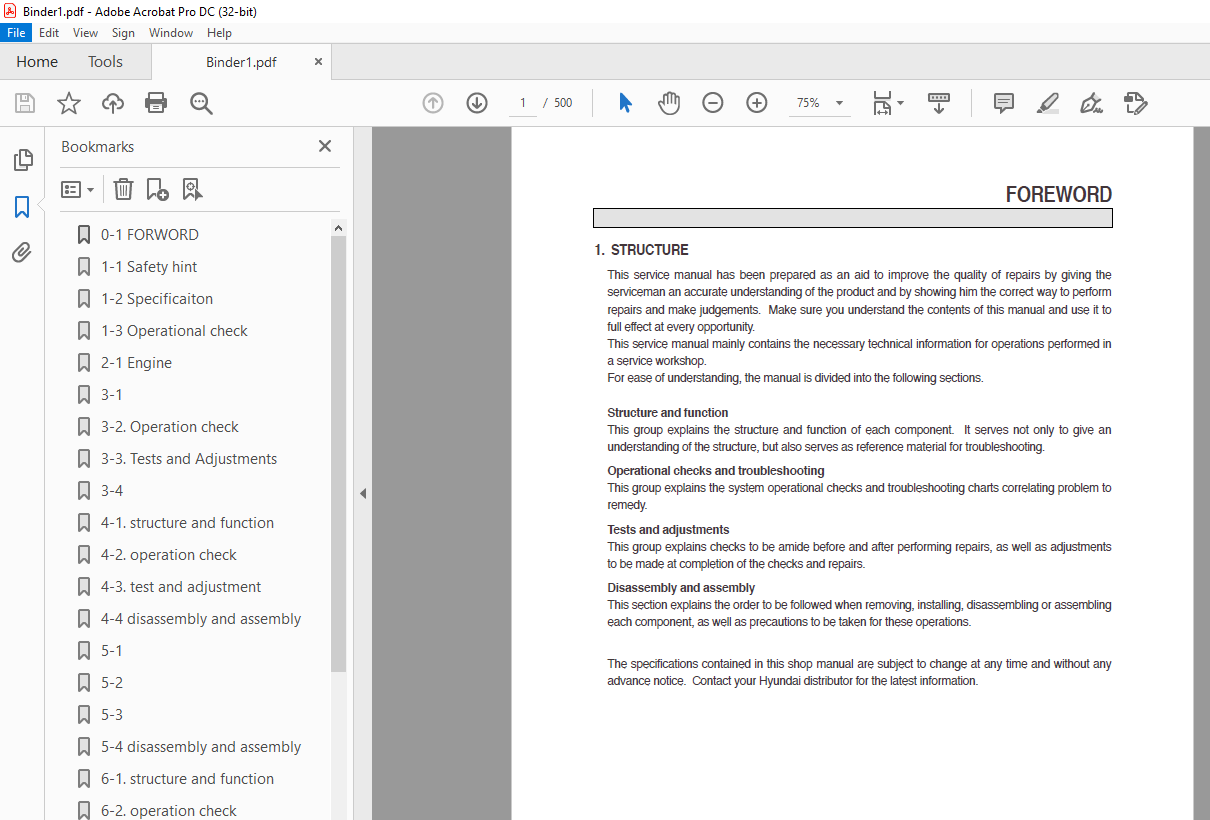The width and height of the screenshot is (1210, 820).
Task: Close the Bookmarks panel
Action: [325, 146]
